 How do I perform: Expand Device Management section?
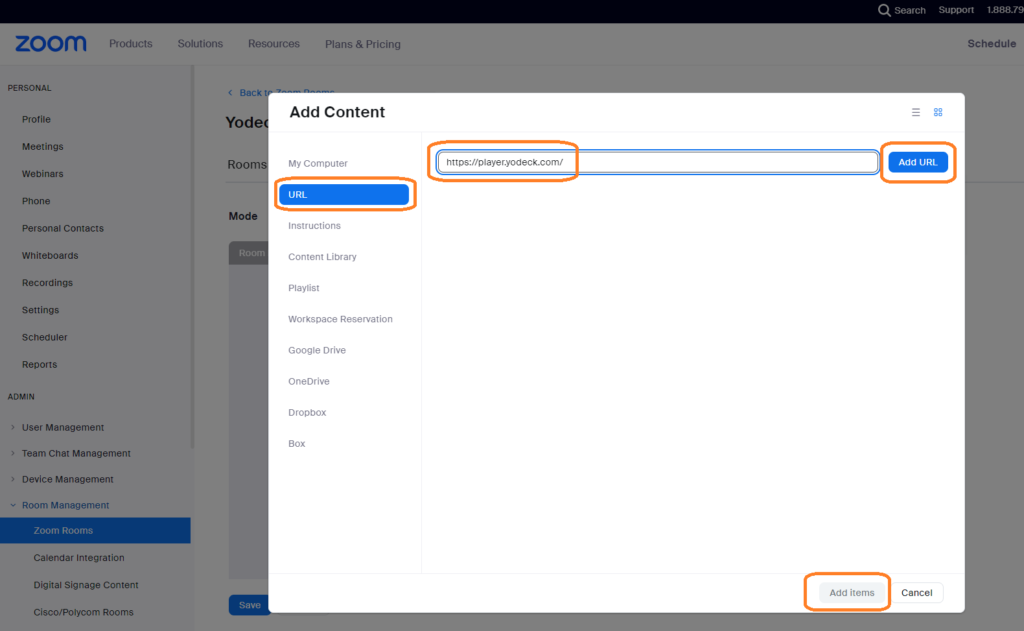[x=12, y=479]
